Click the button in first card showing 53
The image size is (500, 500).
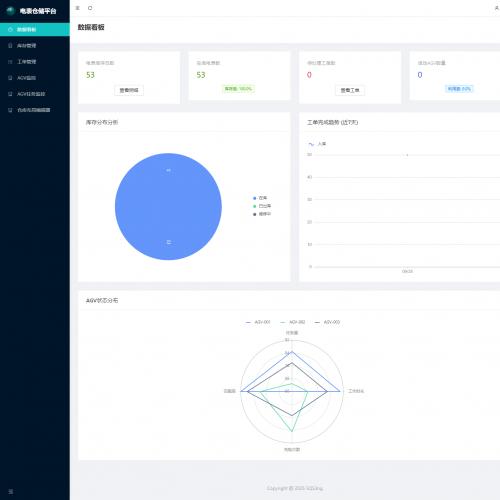[129, 90]
